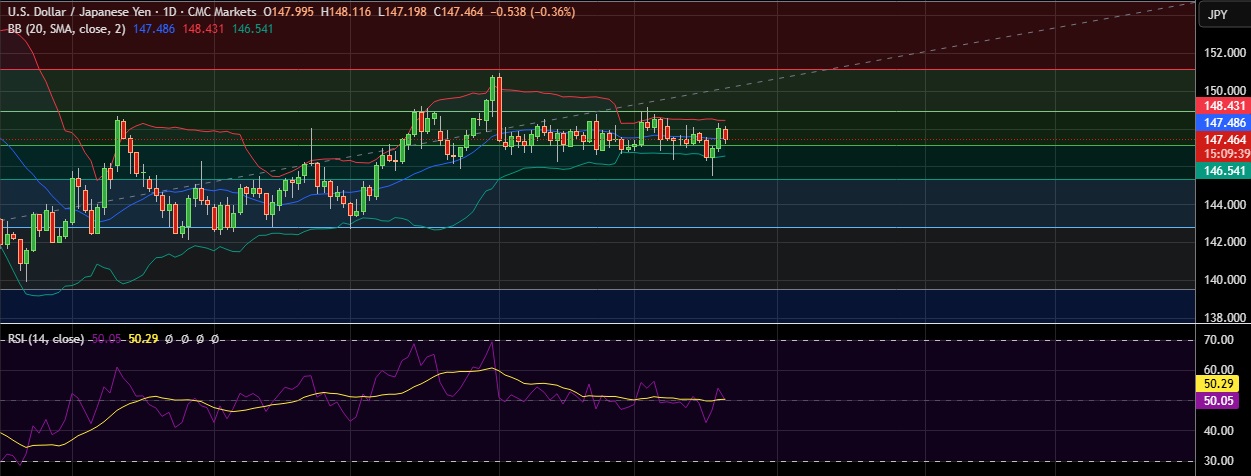This screenshot has width=1251, height=476.
Task: Select the RSI (14, close) indicator legend
Action: coord(45,339)
